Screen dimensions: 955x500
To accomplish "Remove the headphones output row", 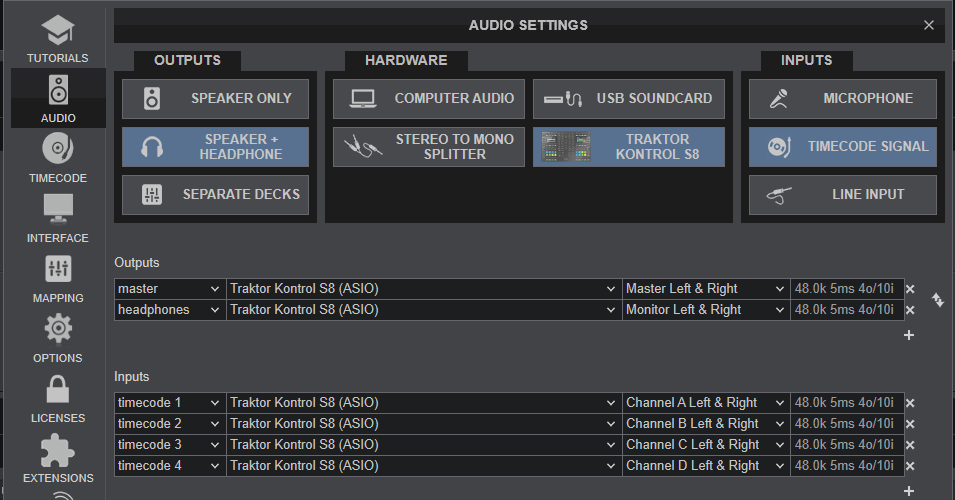I will 910,310.
